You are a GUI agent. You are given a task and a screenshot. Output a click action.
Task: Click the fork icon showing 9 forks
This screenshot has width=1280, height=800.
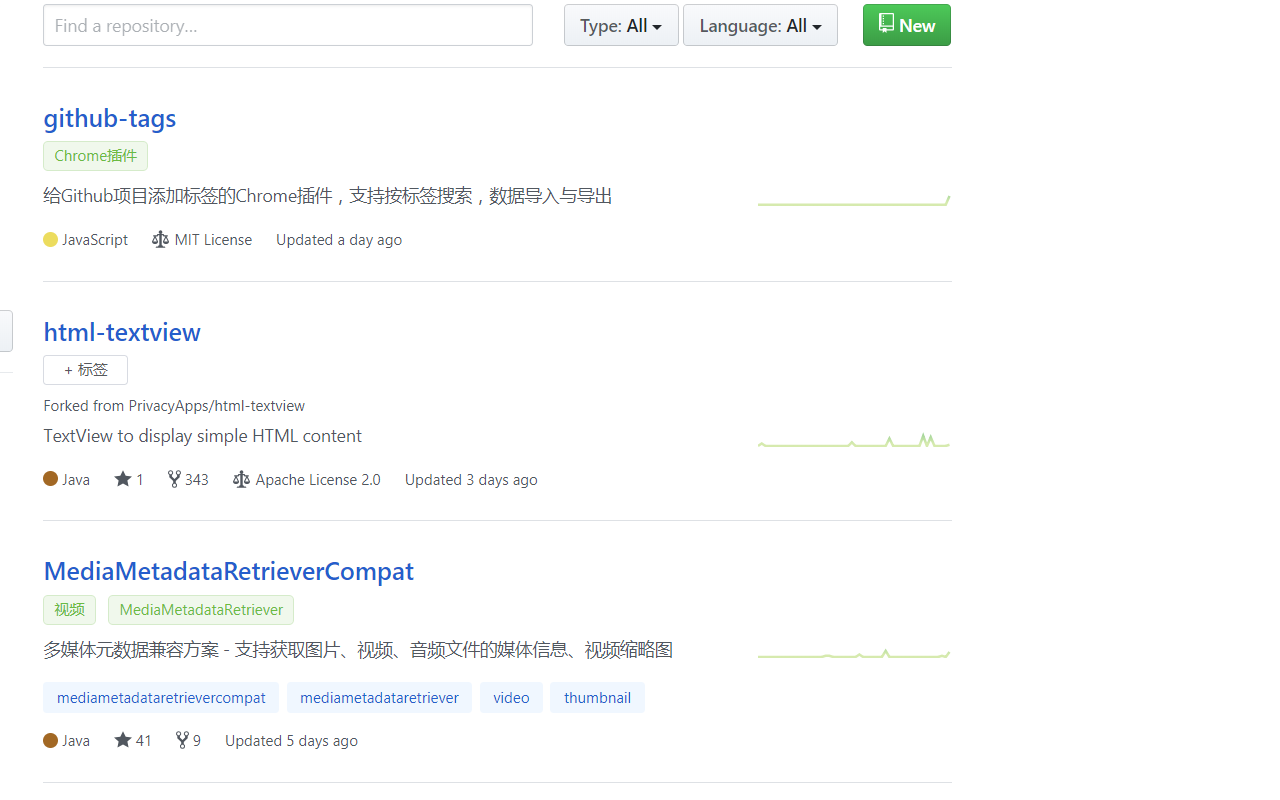[180, 740]
